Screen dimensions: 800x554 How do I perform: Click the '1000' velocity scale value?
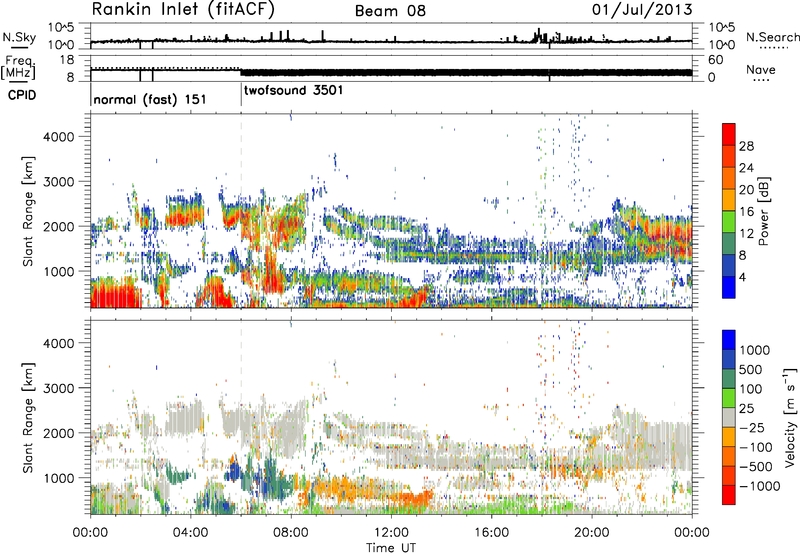pyautogui.click(x=755, y=350)
